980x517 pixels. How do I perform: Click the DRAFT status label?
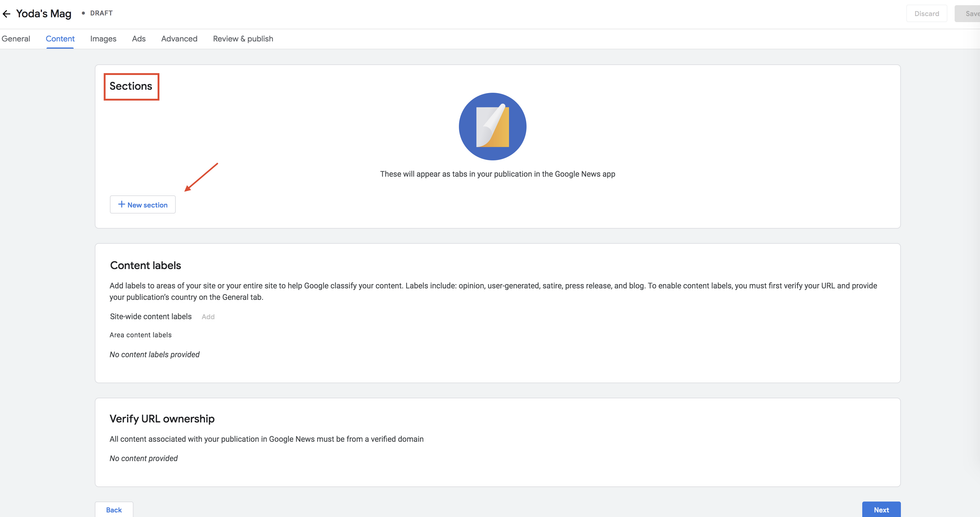pos(101,14)
